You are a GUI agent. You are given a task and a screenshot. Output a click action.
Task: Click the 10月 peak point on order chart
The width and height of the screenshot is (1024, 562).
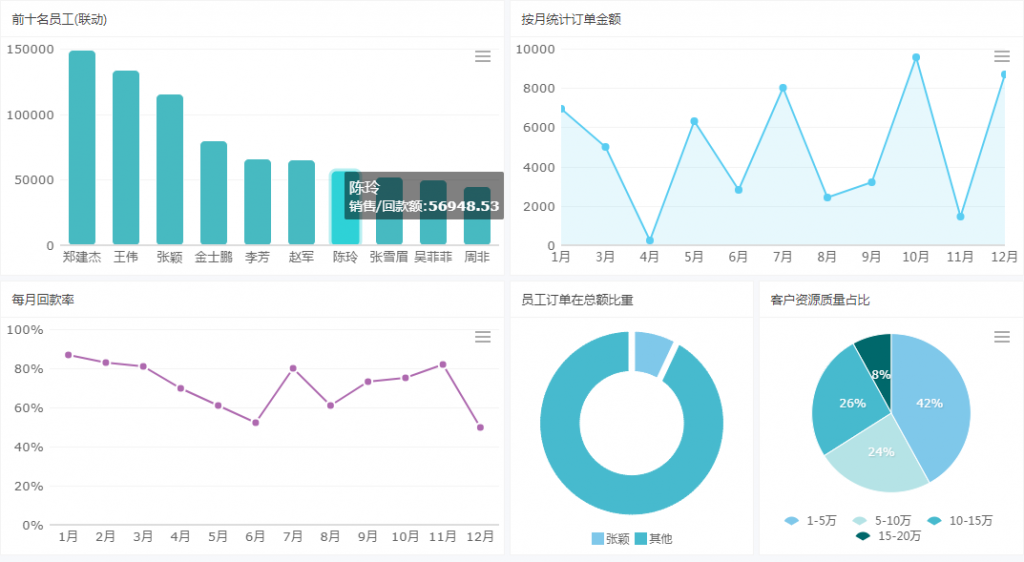(x=916, y=57)
